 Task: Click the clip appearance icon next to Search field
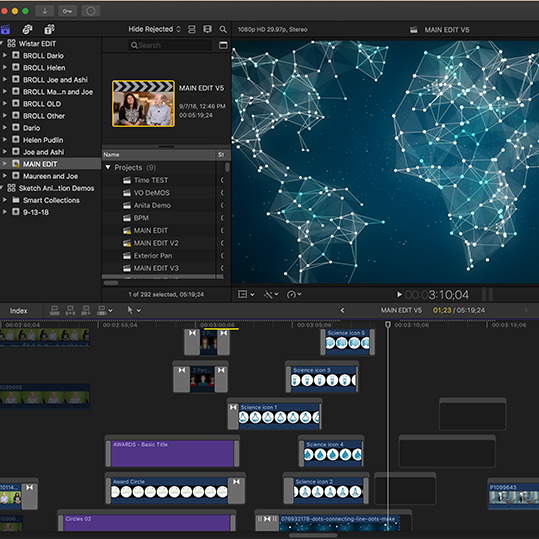pos(223,45)
